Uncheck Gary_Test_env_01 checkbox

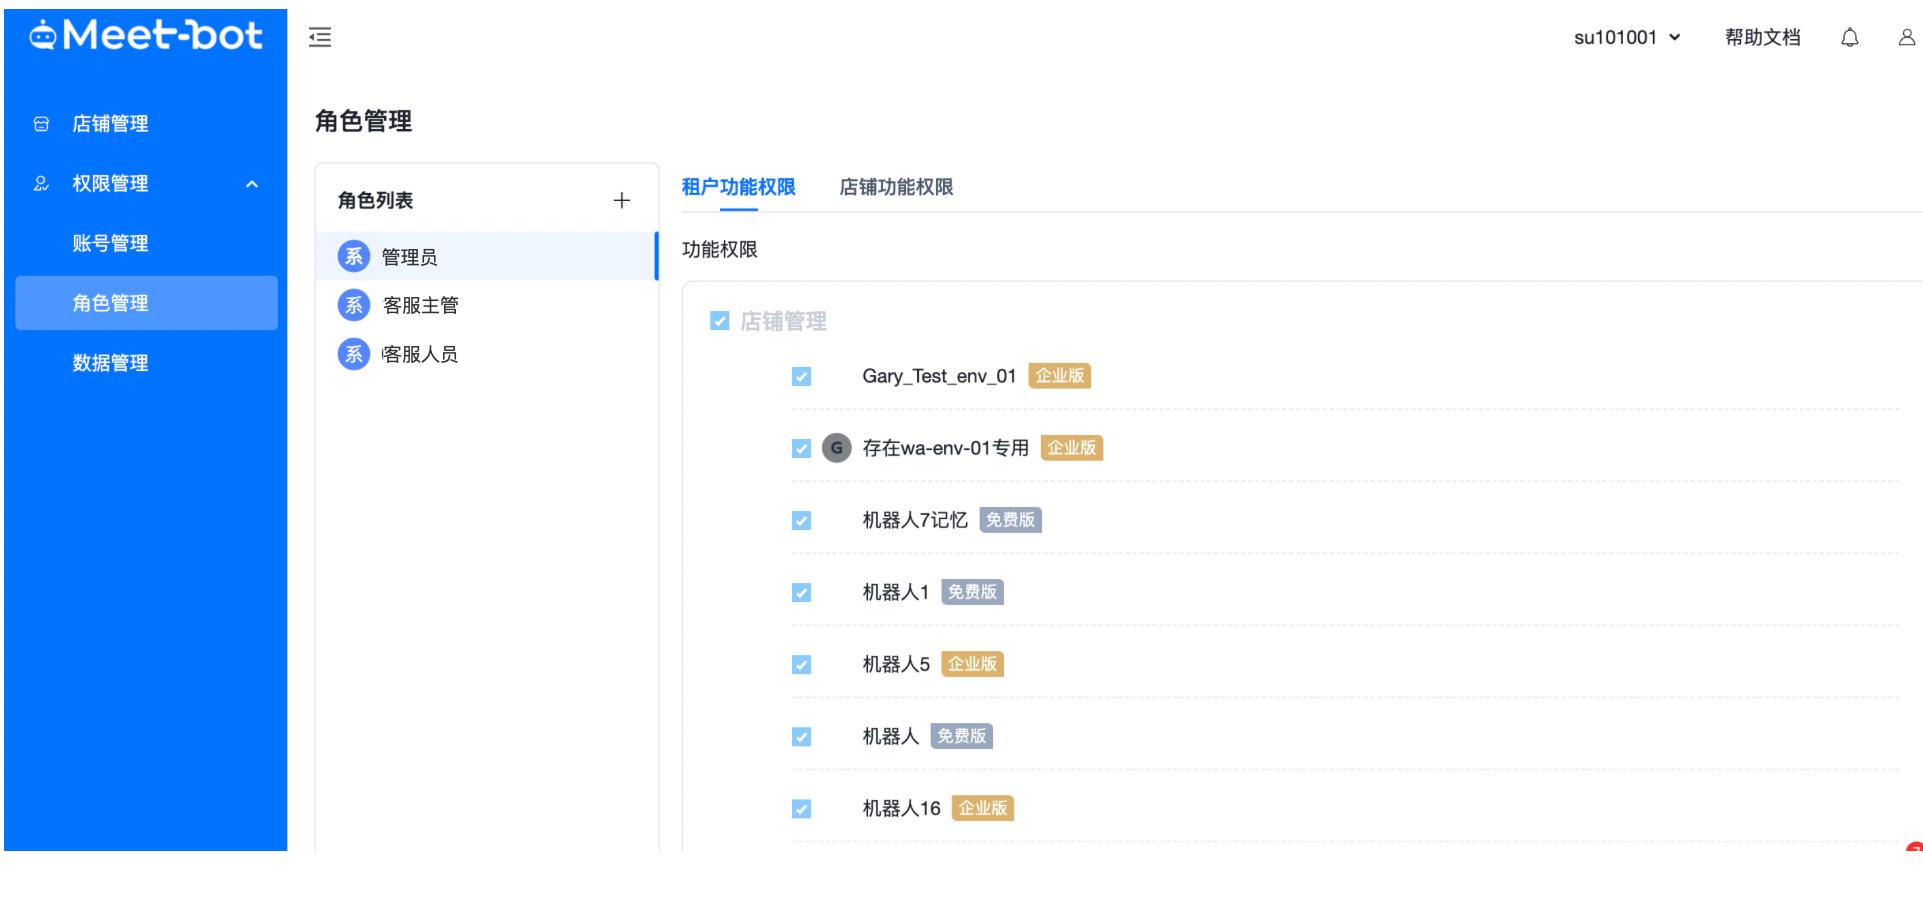click(x=802, y=377)
